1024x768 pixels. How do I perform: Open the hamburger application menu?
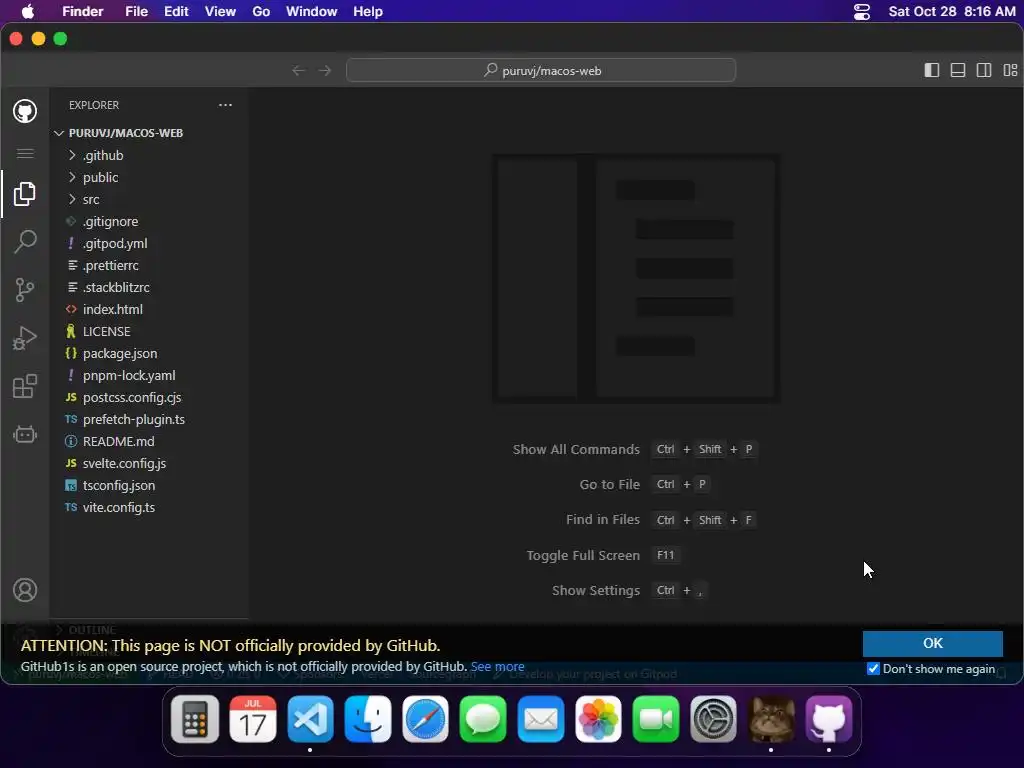coord(25,153)
